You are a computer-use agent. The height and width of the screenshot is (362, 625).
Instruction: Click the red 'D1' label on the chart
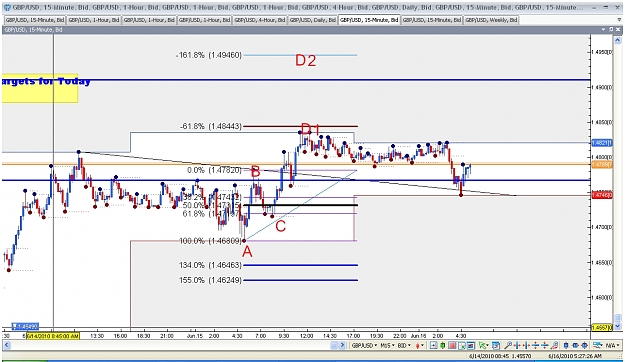point(311,129)
